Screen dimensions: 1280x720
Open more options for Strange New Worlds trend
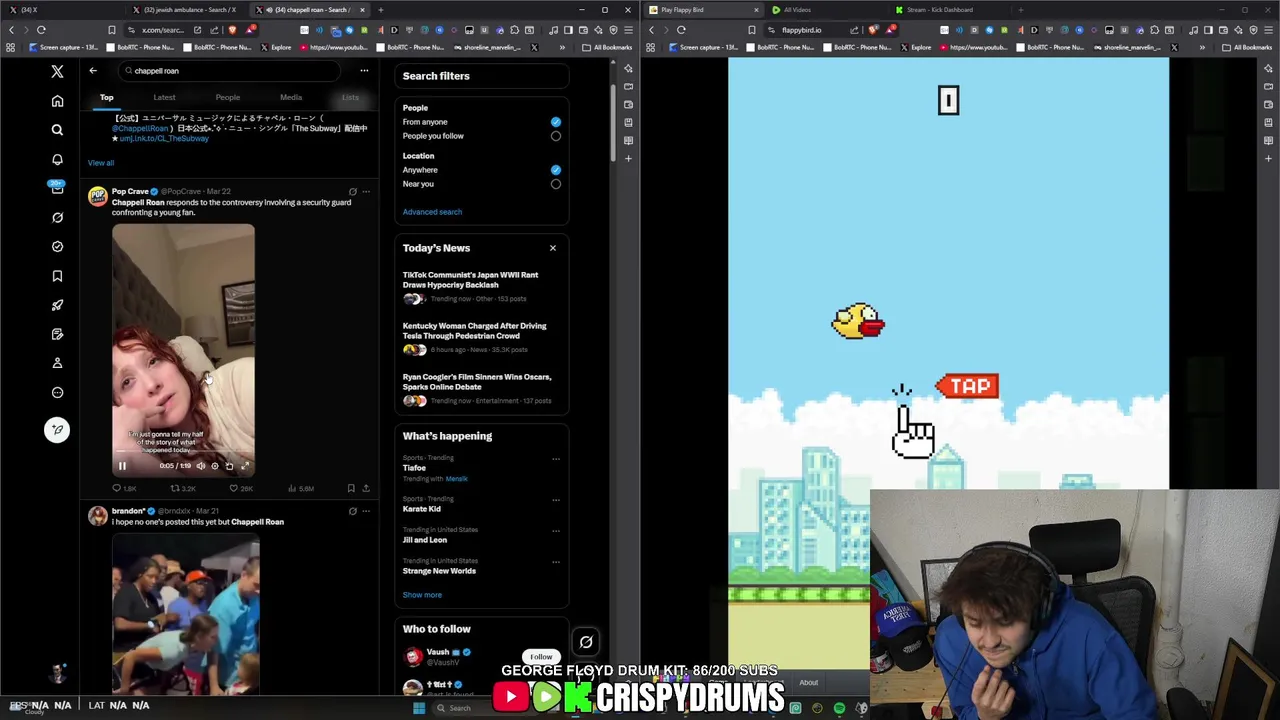(556, 562)
